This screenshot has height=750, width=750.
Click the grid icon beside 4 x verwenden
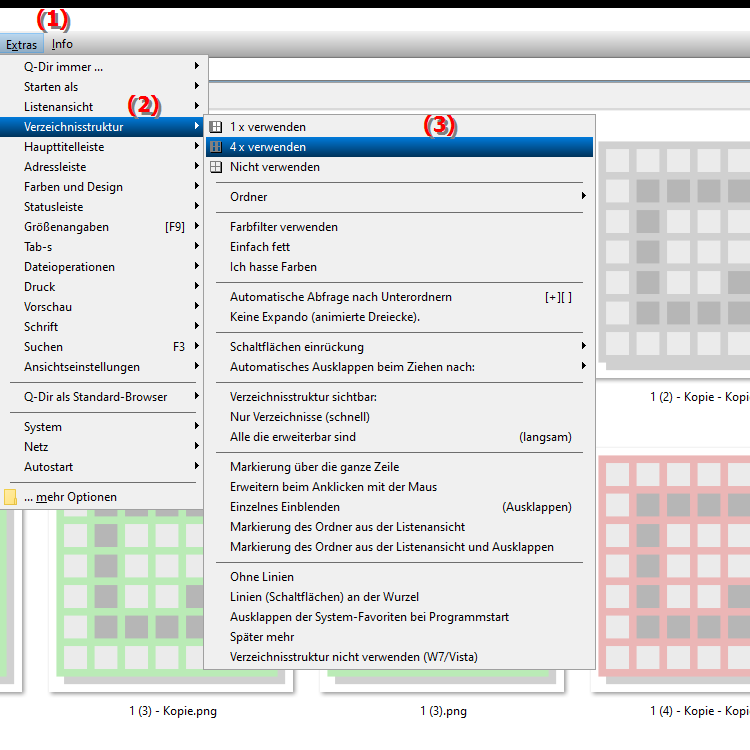click(x=216, y=147)
